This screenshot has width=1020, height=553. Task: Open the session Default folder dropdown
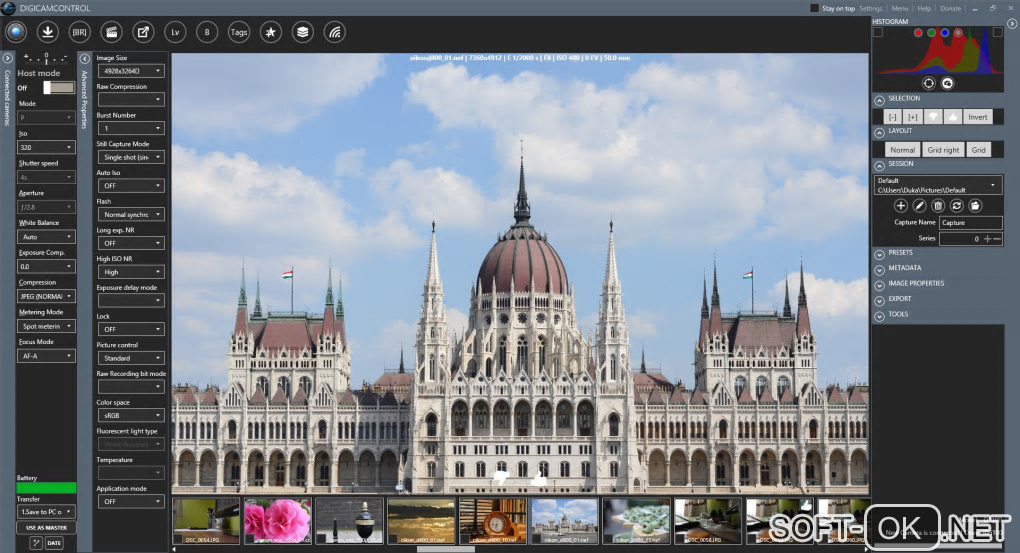click(937, 185)
